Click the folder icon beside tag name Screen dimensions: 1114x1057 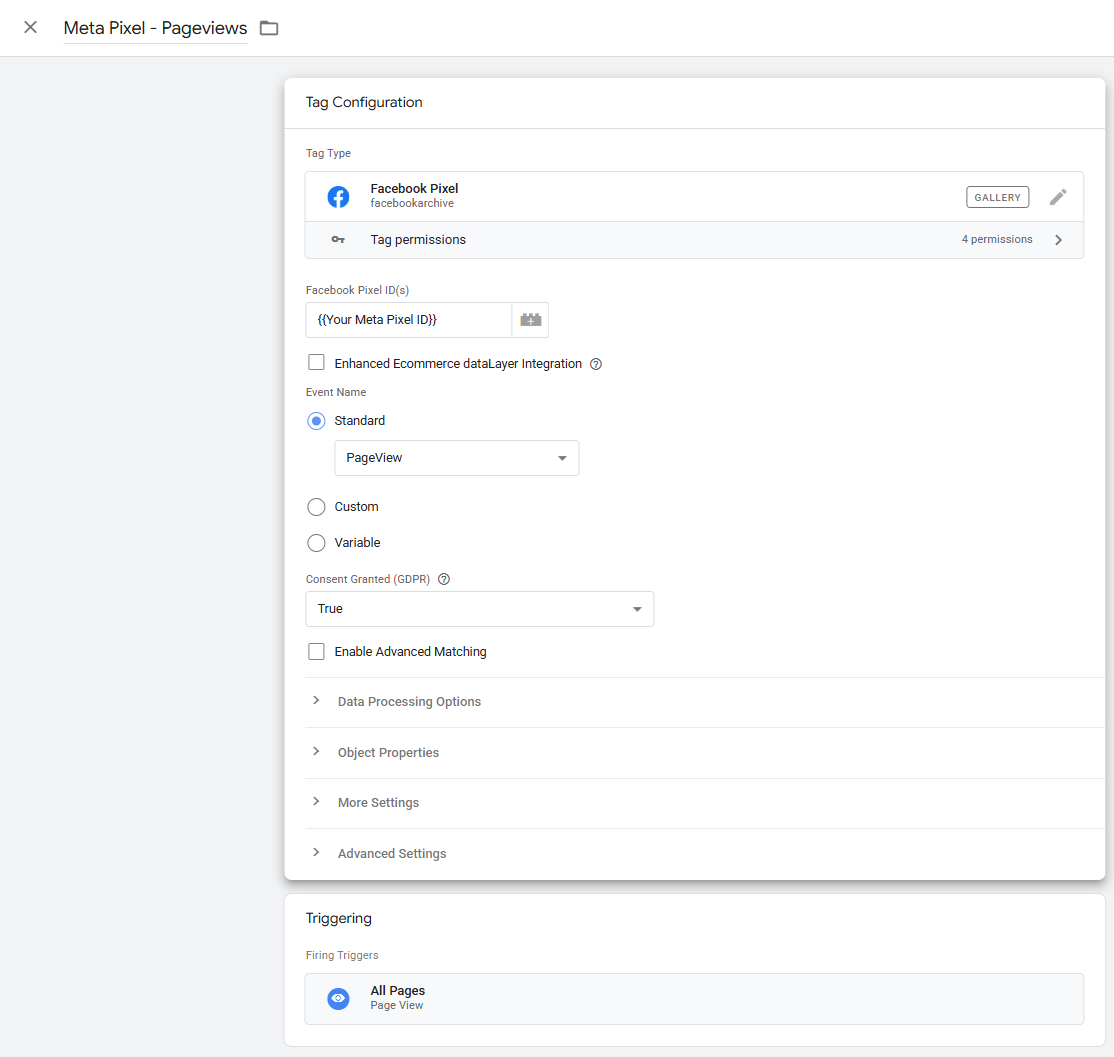pyautogui.click(x=269, y=28)
